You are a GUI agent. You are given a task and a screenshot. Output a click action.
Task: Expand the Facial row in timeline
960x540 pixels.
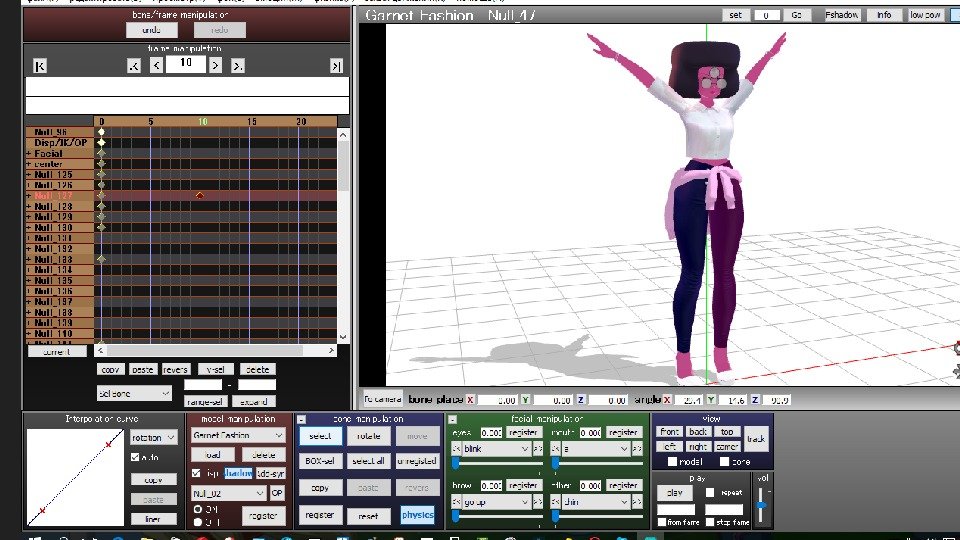click(x=29, y=154)
